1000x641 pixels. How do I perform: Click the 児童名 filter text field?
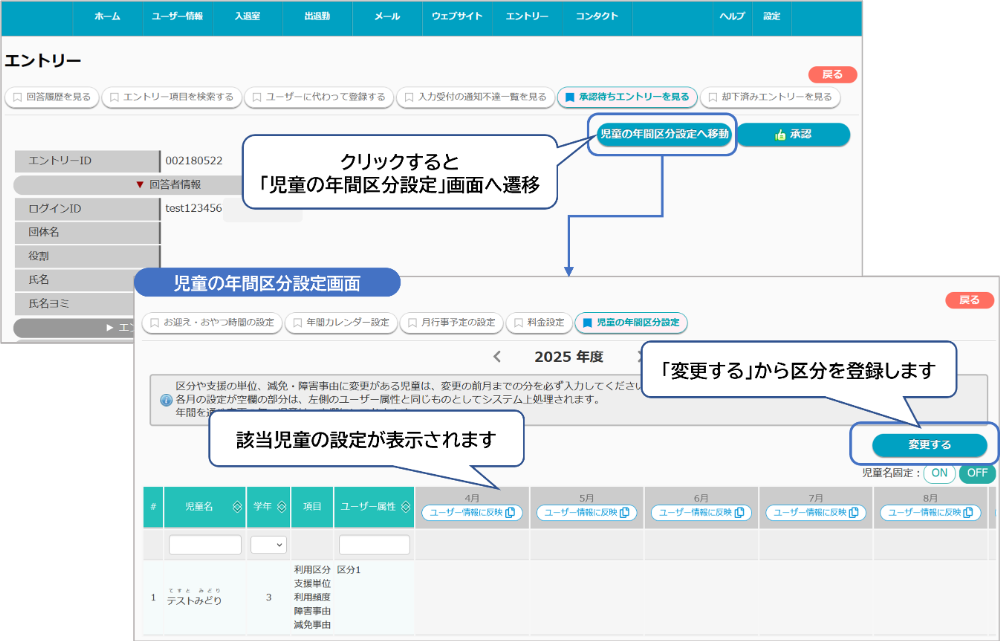tap(205, 545)
